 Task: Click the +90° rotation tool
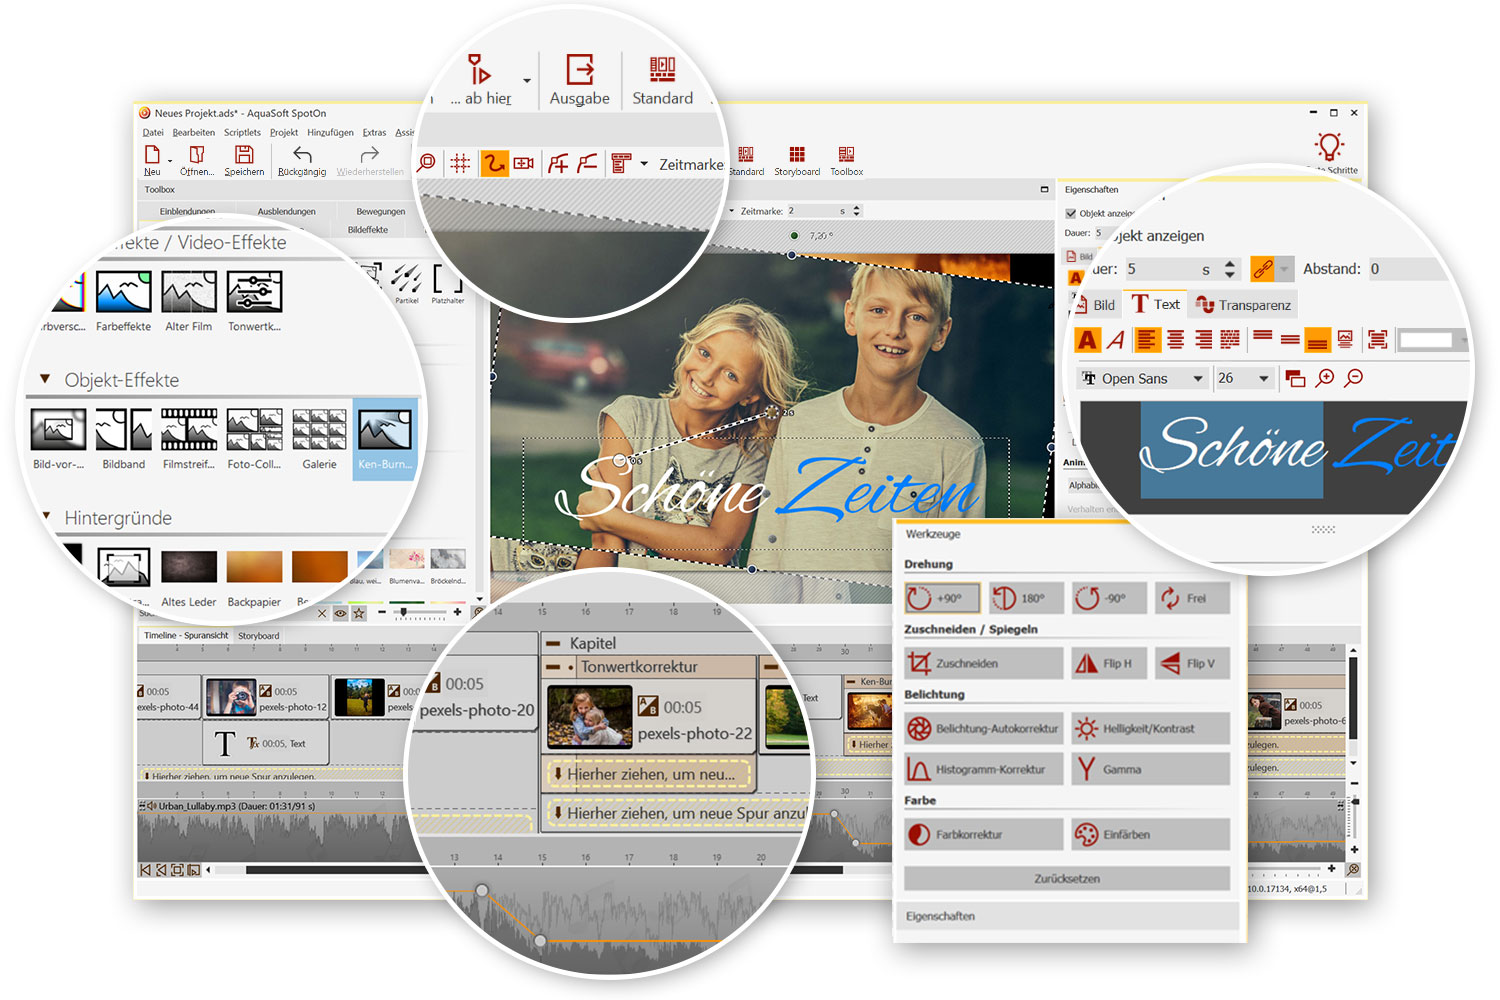pyautogui.click(x=942, y=598)
